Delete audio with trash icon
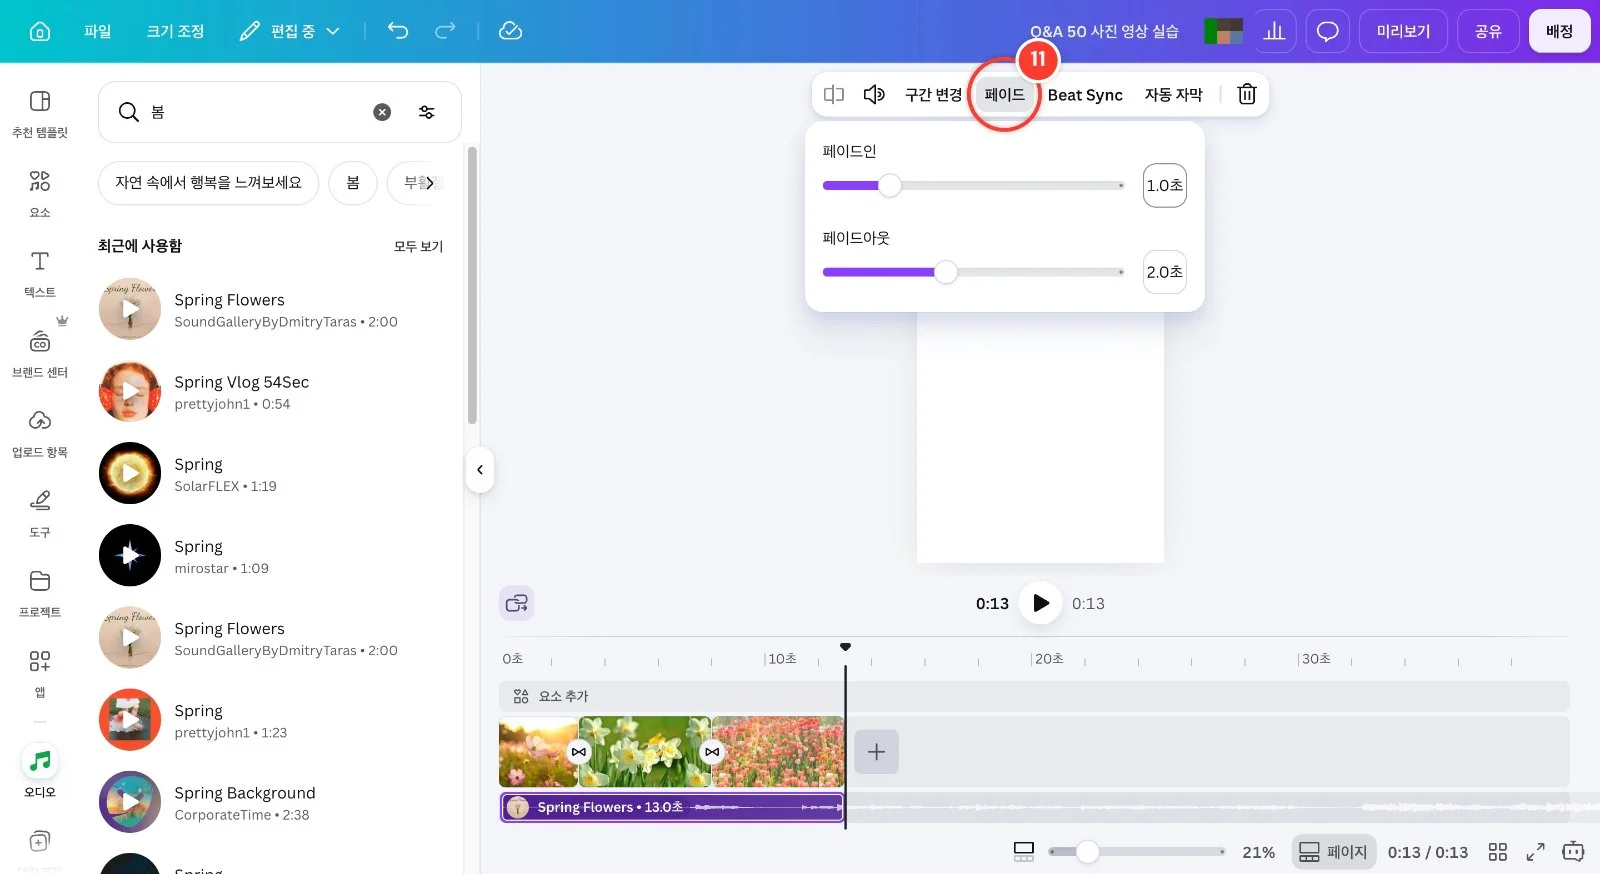The height and width of the screenshot is (874, 1600). pos(1247,94)
